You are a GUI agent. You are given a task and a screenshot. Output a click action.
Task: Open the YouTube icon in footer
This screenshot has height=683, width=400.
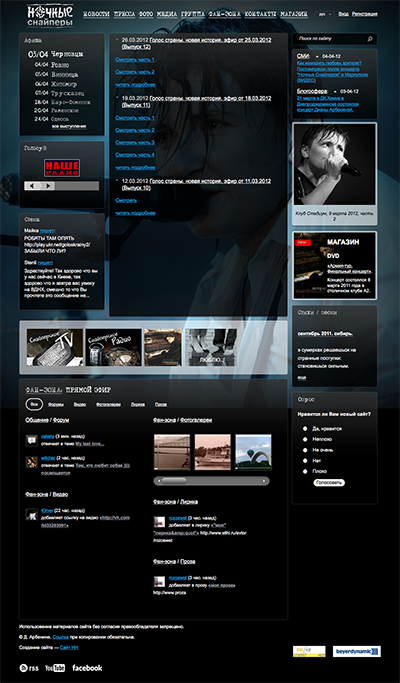tap(54, 668)
